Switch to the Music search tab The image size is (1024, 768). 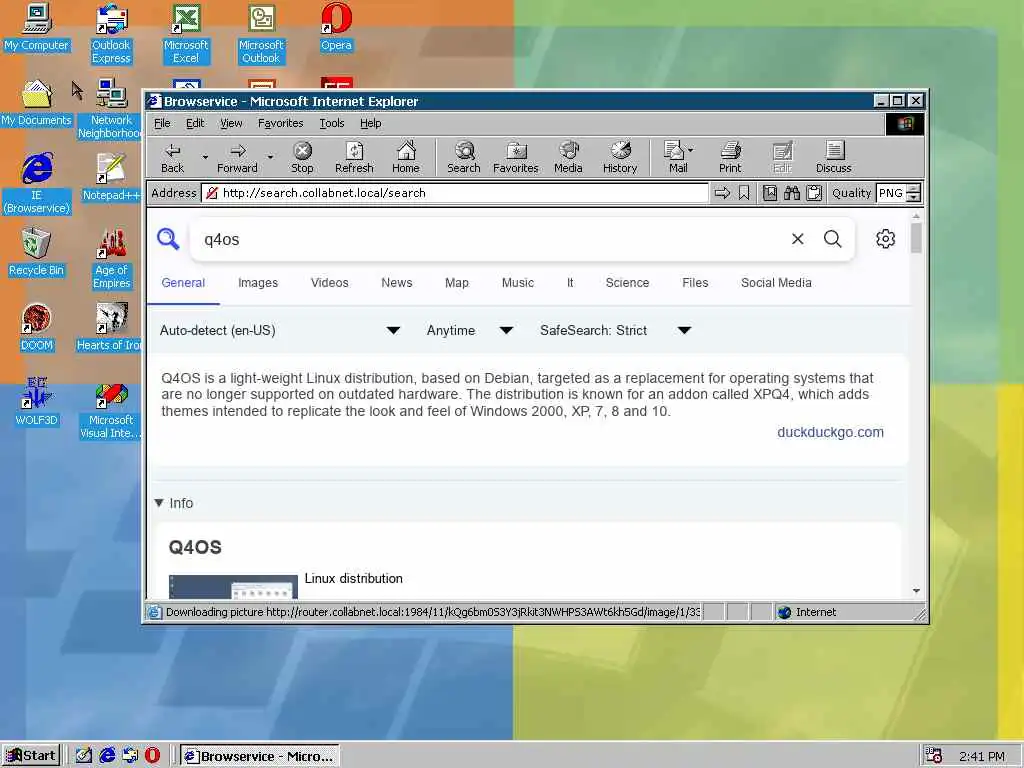point(517,283)
